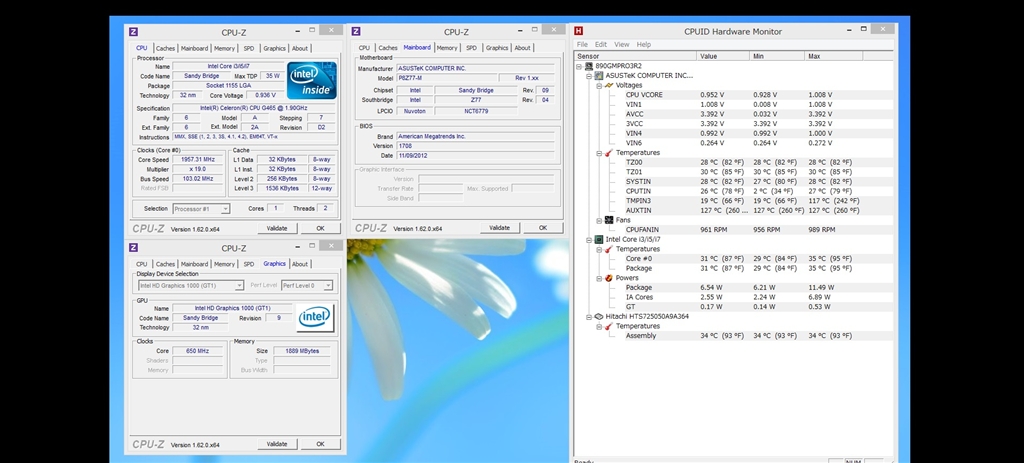Collapse the ASUSTeK COMPUTER INC. node

point(588,76)
